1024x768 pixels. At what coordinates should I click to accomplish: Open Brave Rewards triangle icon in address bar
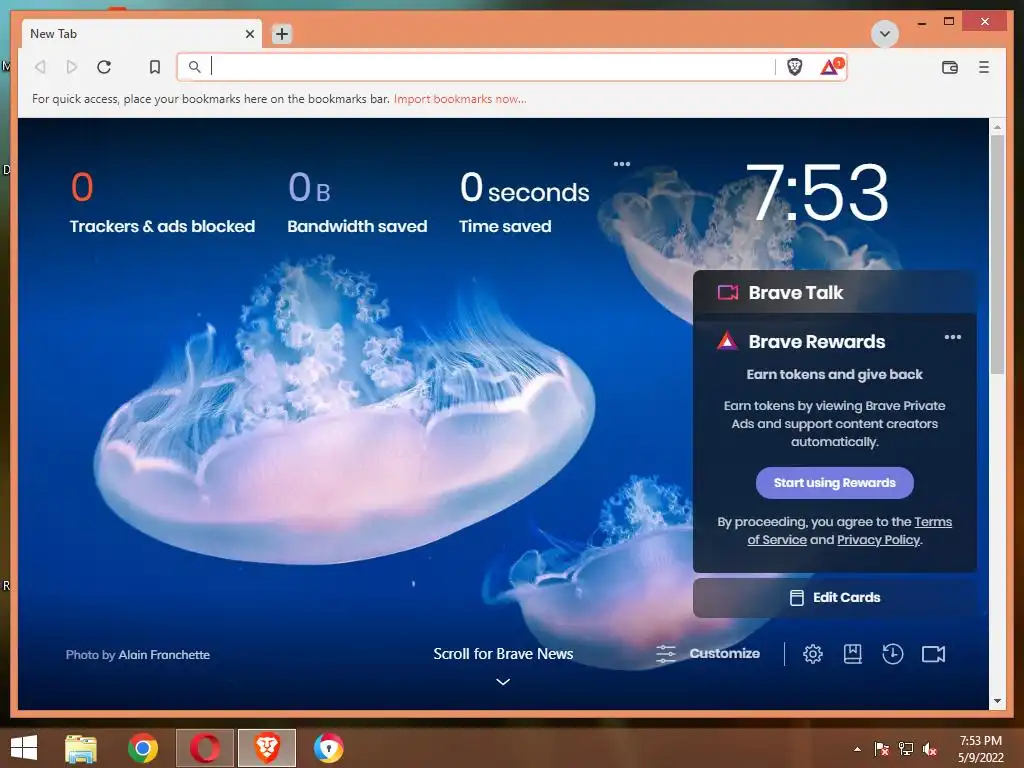(x=831, y=66)
